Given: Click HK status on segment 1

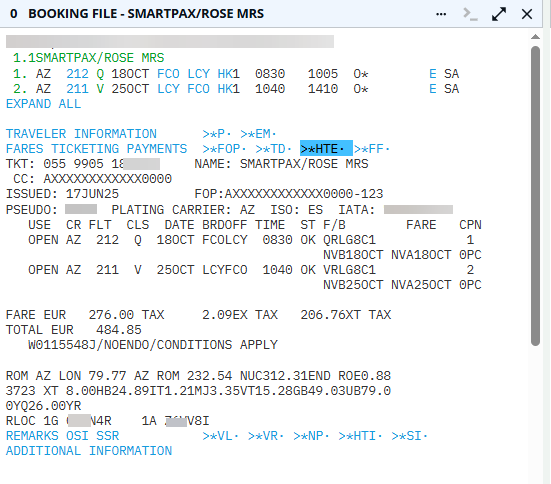Looking at the screenshot, I should click(x=225, y=74).
